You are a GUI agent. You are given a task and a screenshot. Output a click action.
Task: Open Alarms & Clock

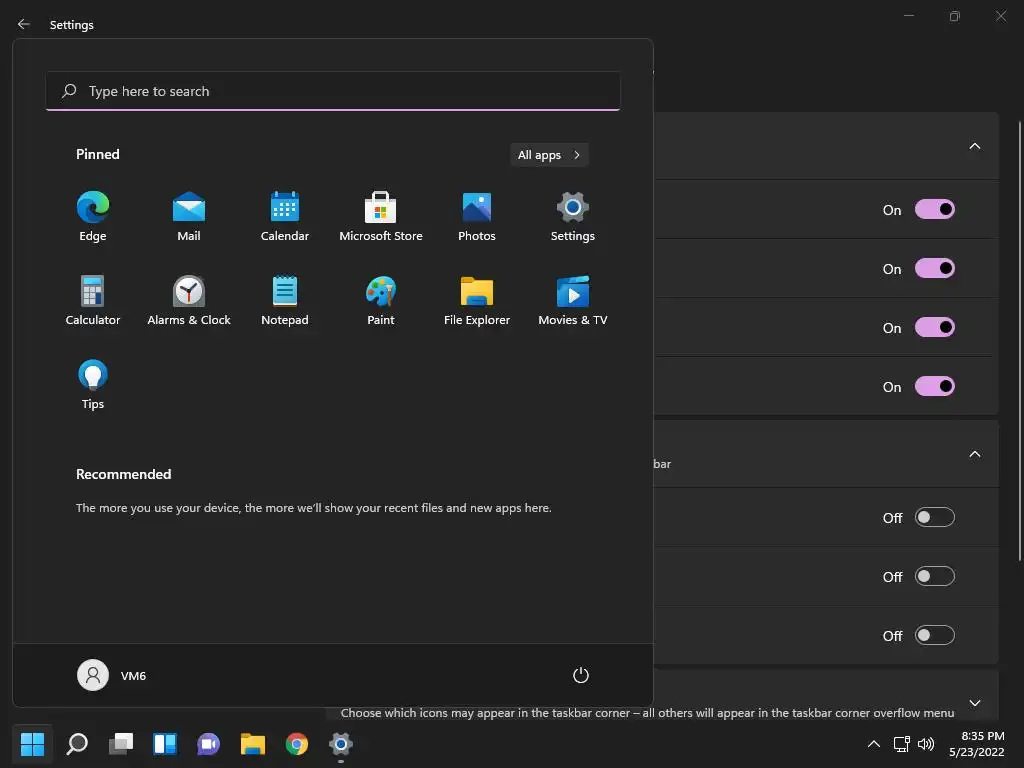tap(189, 300)
